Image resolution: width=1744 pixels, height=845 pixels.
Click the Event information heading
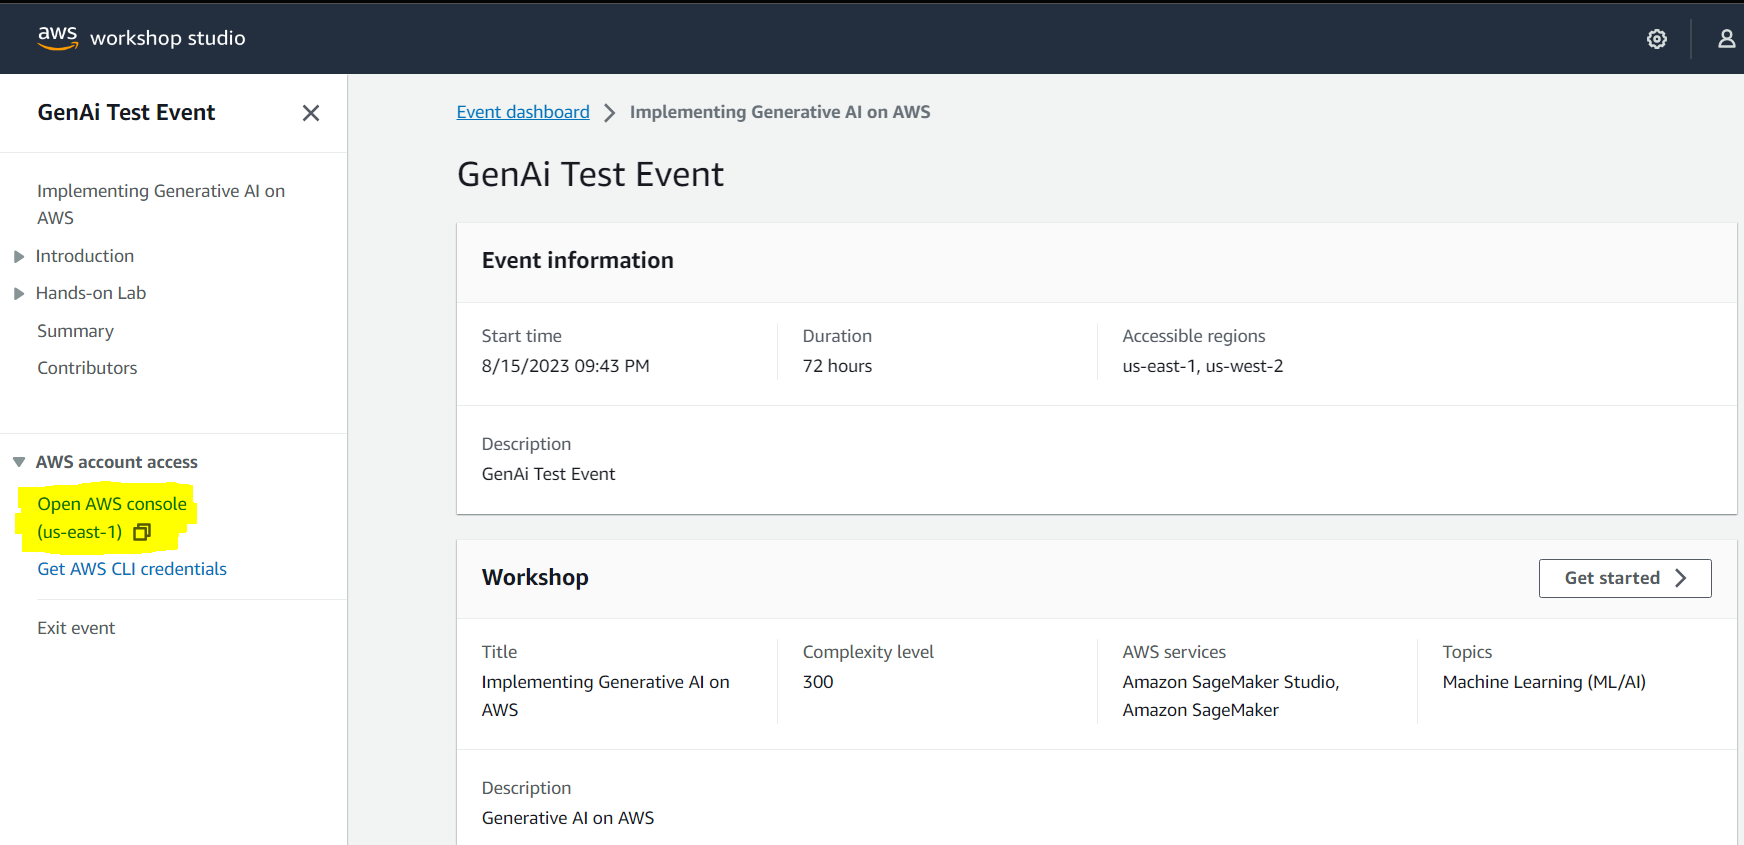pos(578,260)
